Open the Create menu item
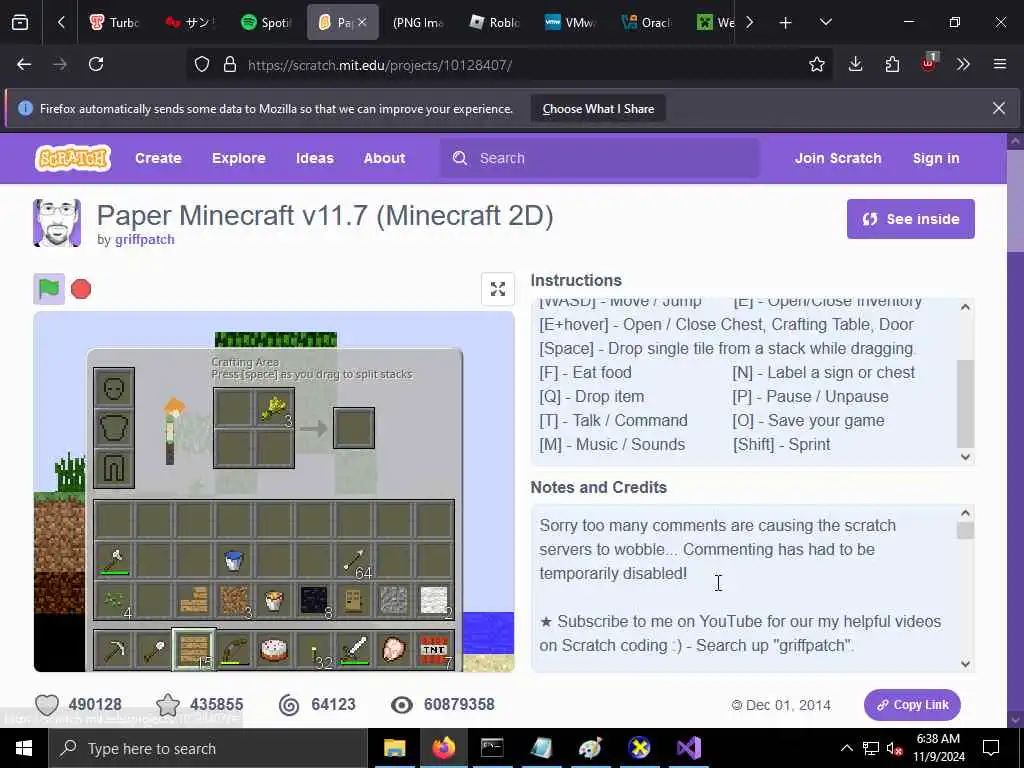Viewport: 1024px width, 768px height. click(158, 158)
